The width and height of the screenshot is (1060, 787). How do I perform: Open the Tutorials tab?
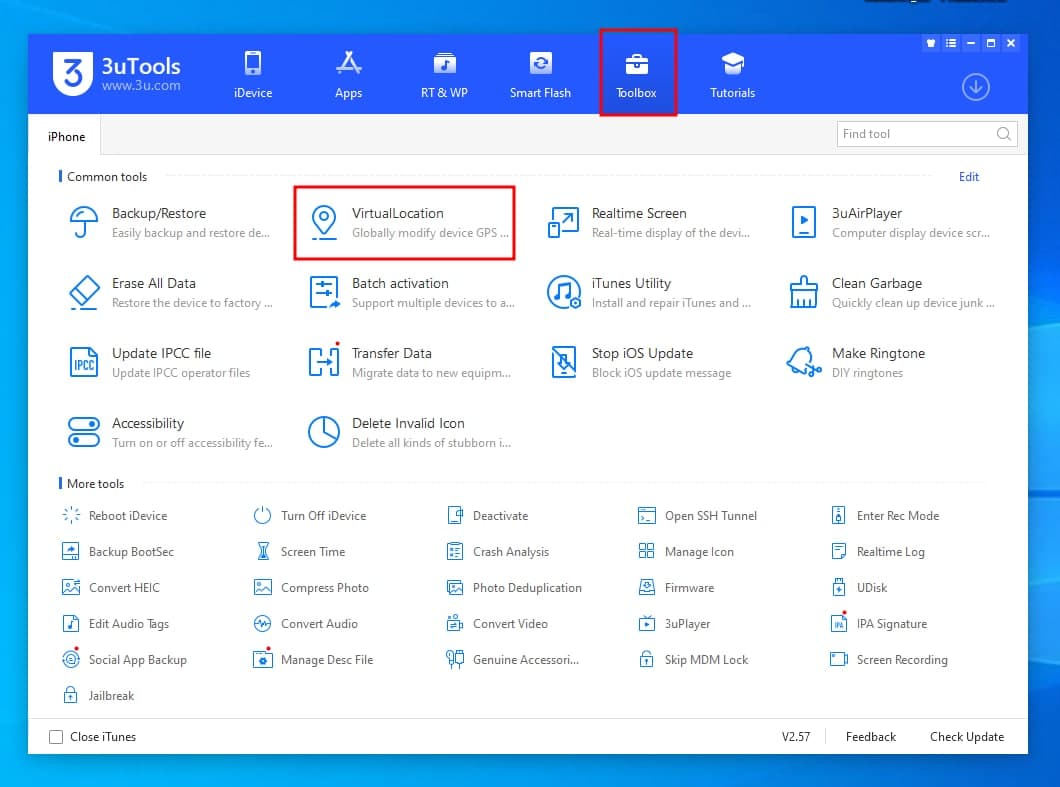coord(732,74)
